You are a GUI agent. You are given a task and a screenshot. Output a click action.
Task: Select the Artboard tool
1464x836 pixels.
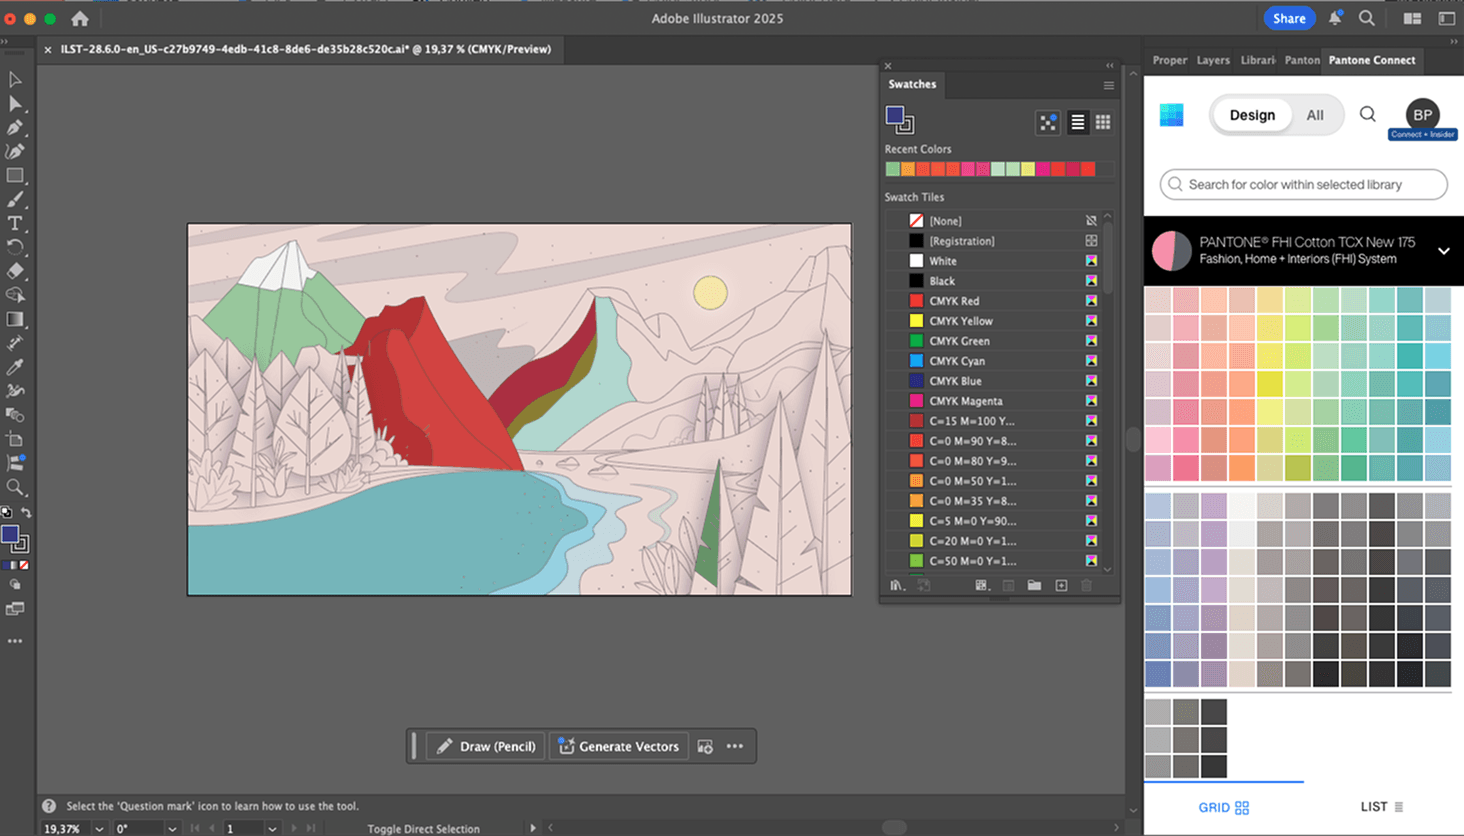(x=15, y=439)
